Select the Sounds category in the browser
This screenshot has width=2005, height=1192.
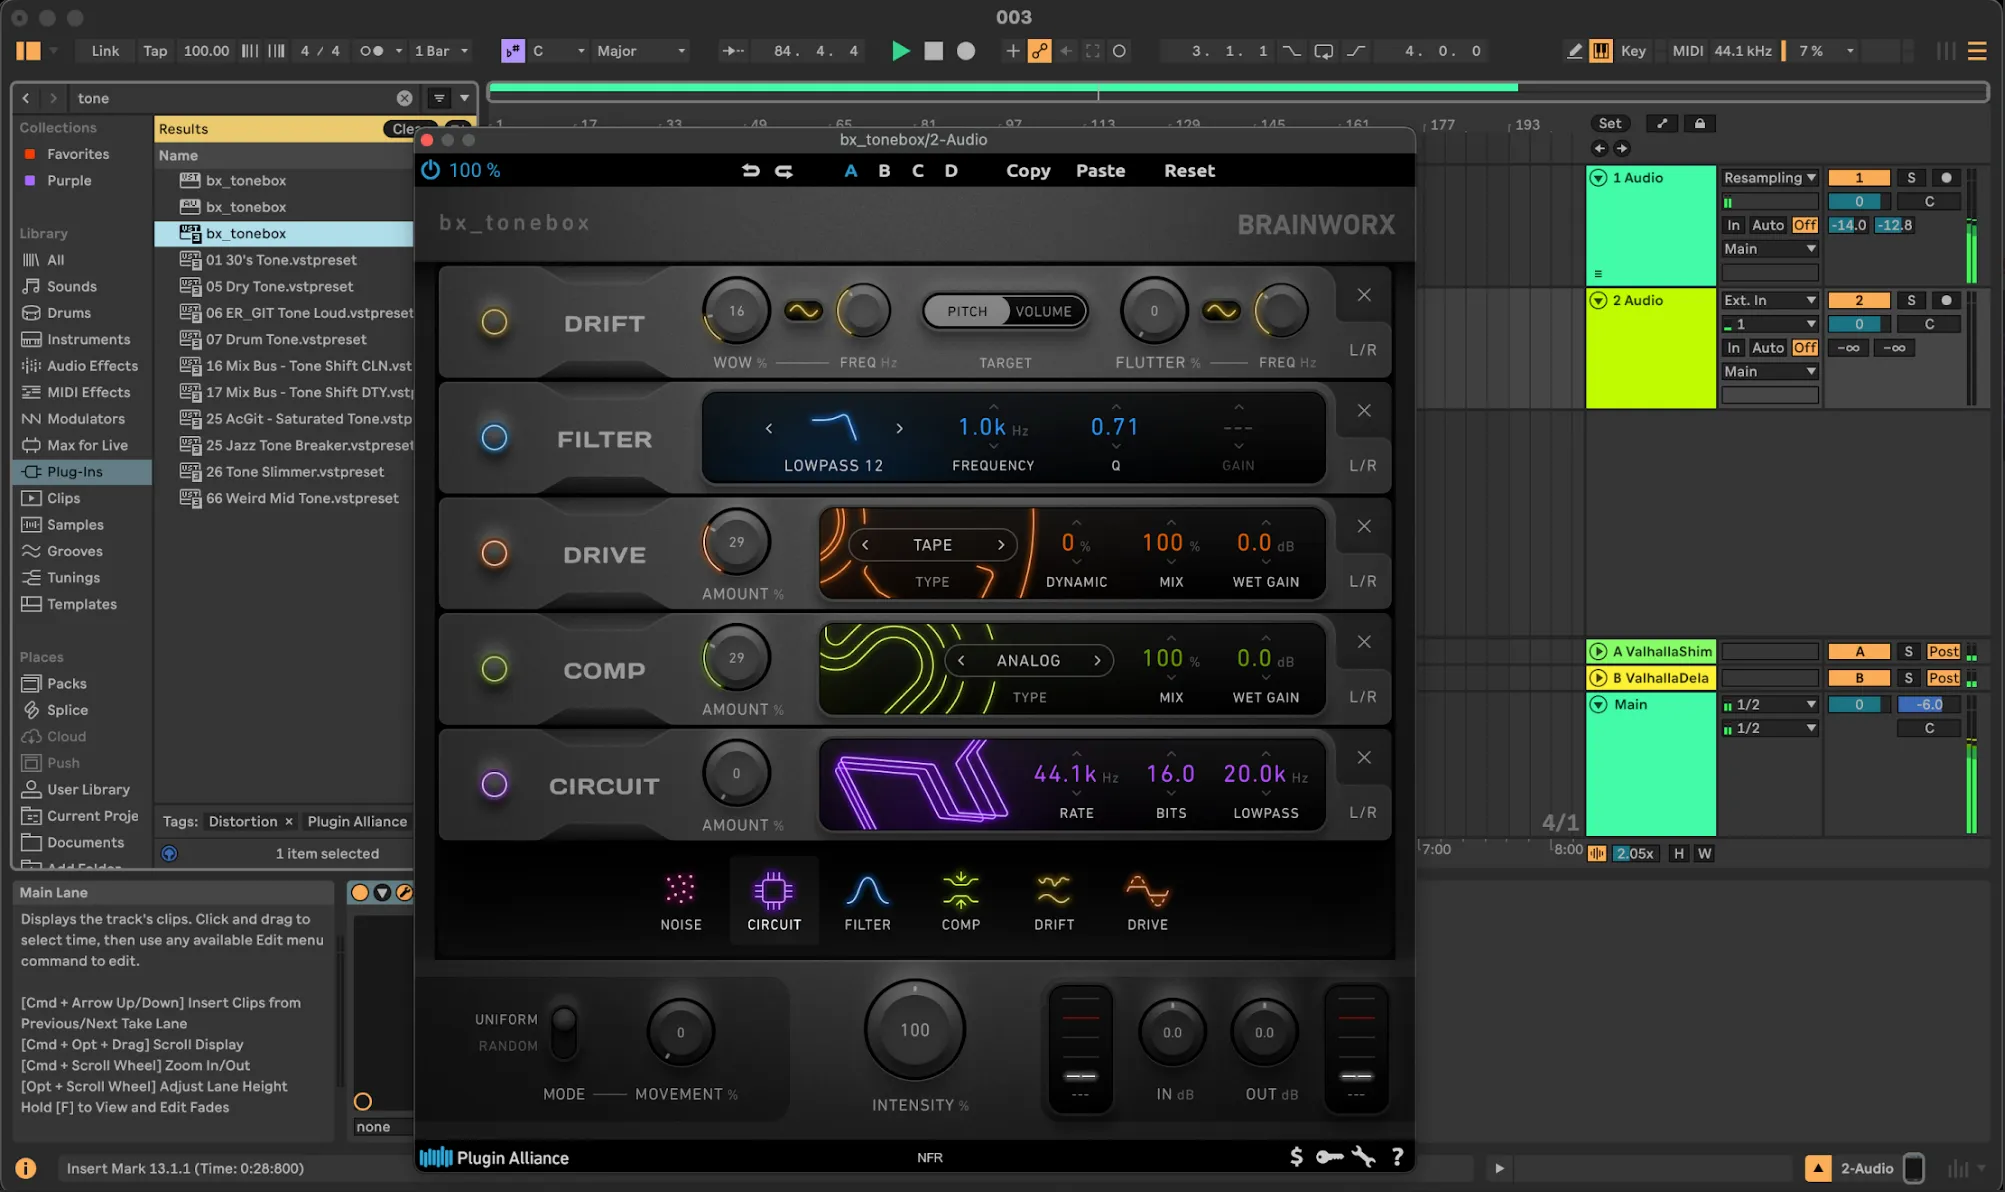70,286
